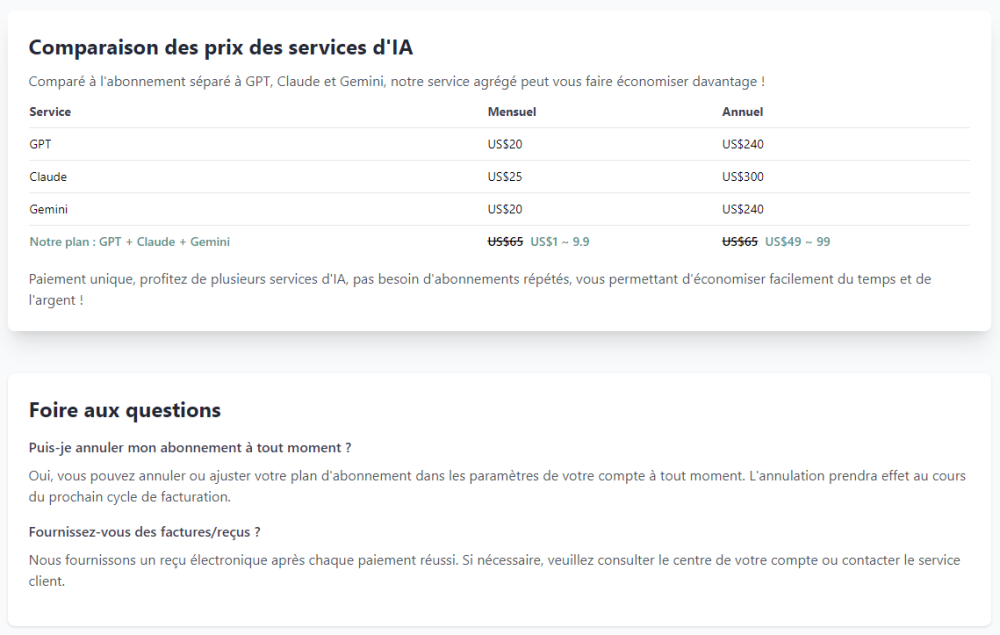Open the question about cancelling the subscription
The image size is (1000, 635).
190,447
